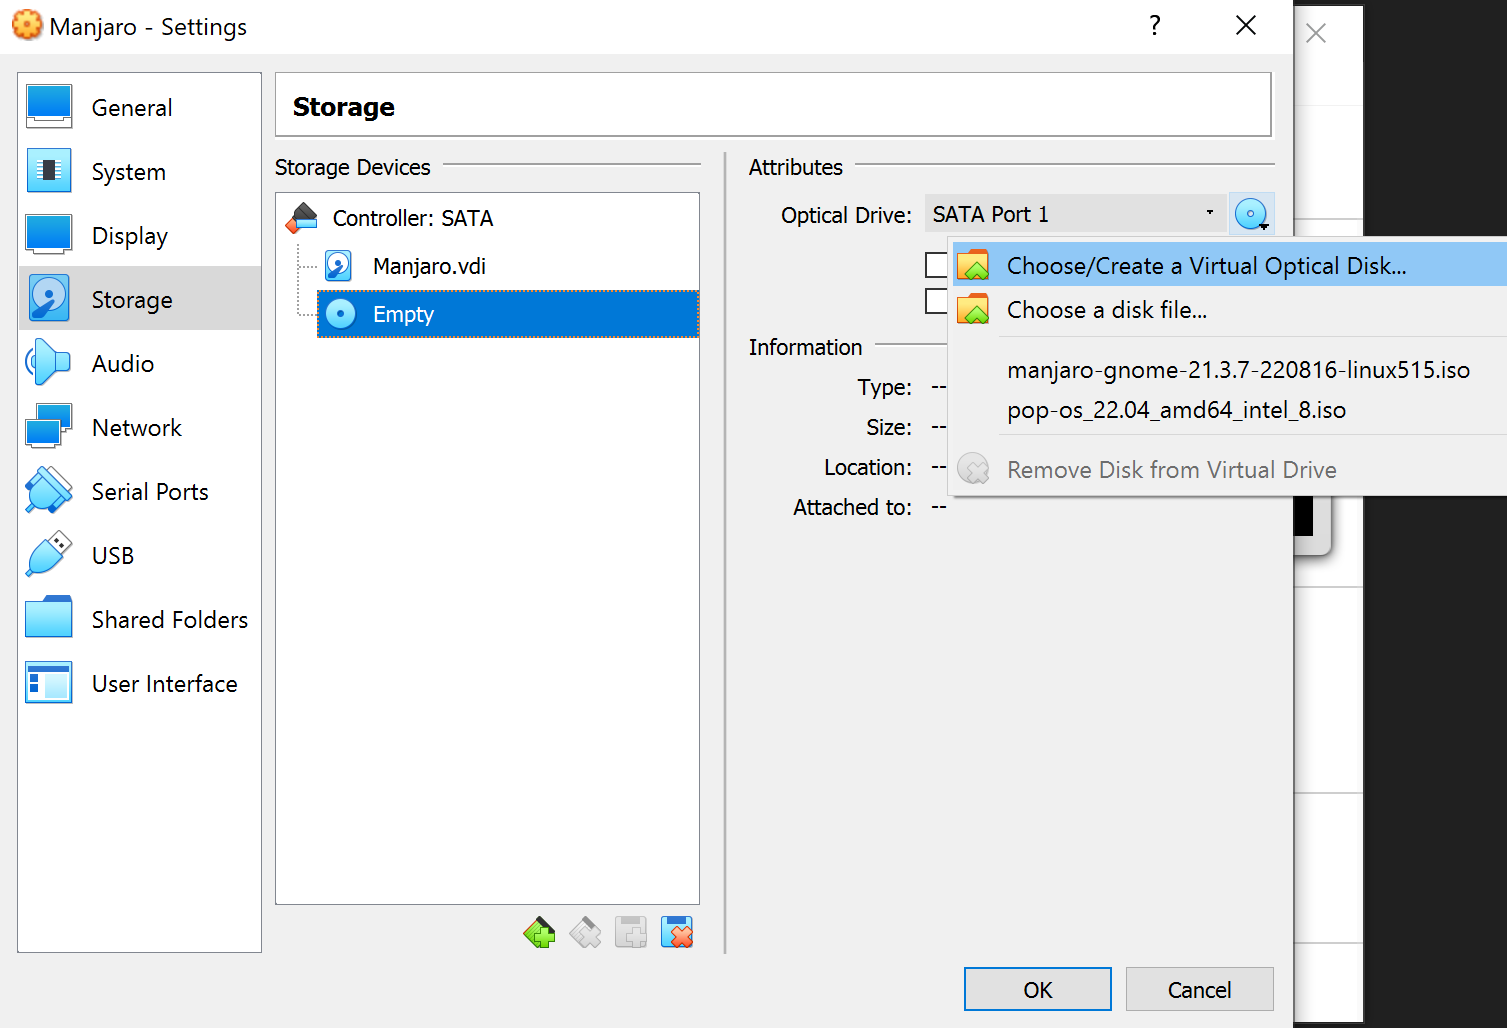Select Choose a disk file menu entry
The image size is (1507, 1028).
[x=1229, y=310]
